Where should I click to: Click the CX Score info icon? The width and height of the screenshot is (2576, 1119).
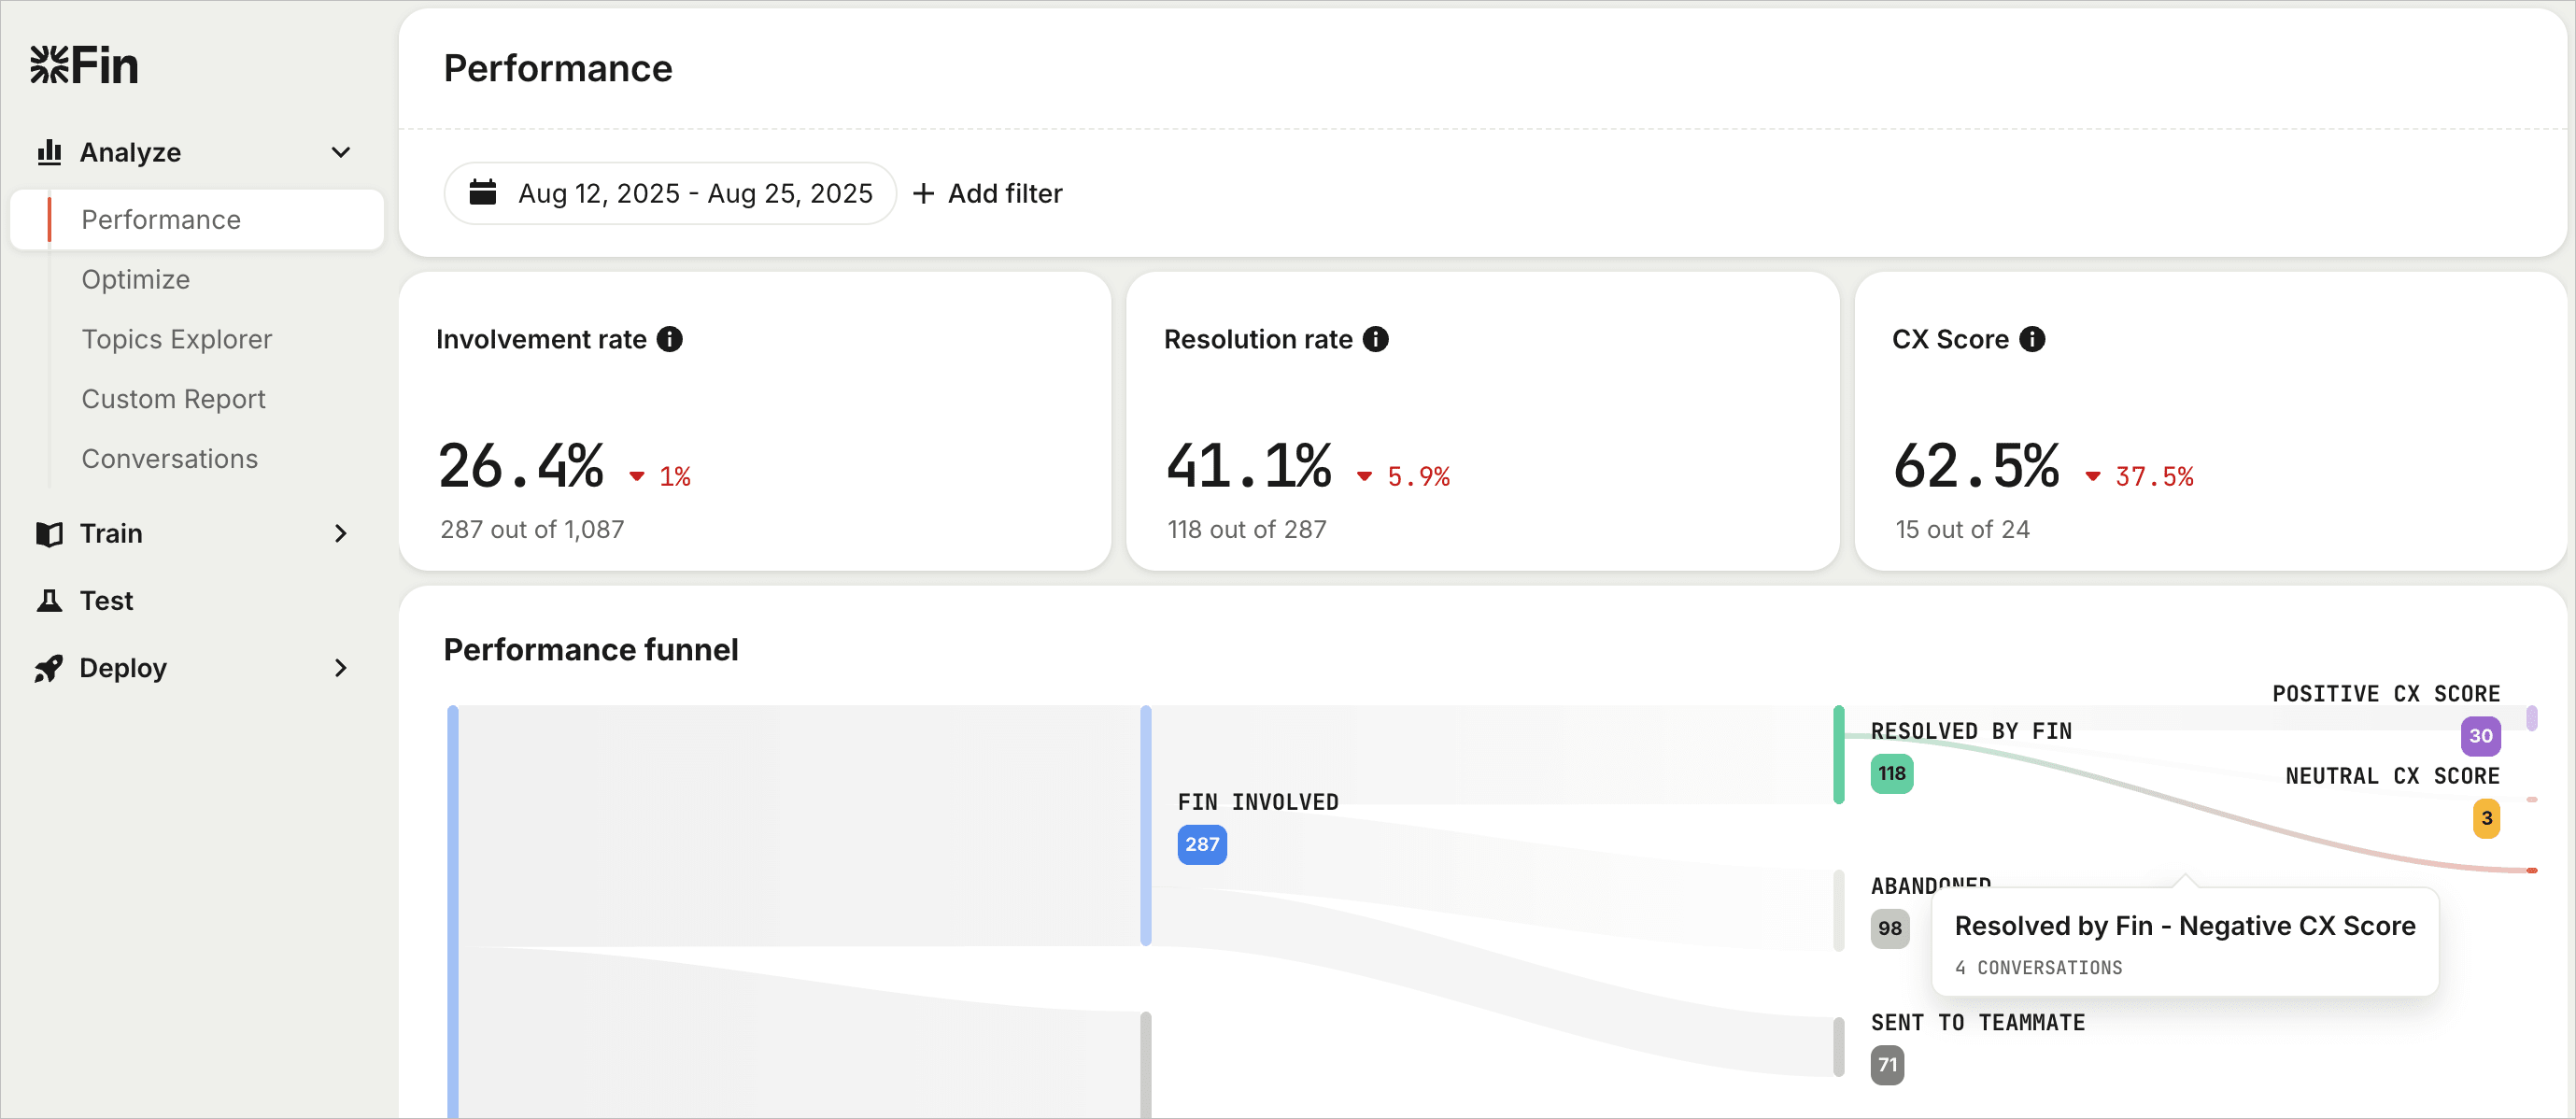pyautogui.click(x=2032, y=339)
